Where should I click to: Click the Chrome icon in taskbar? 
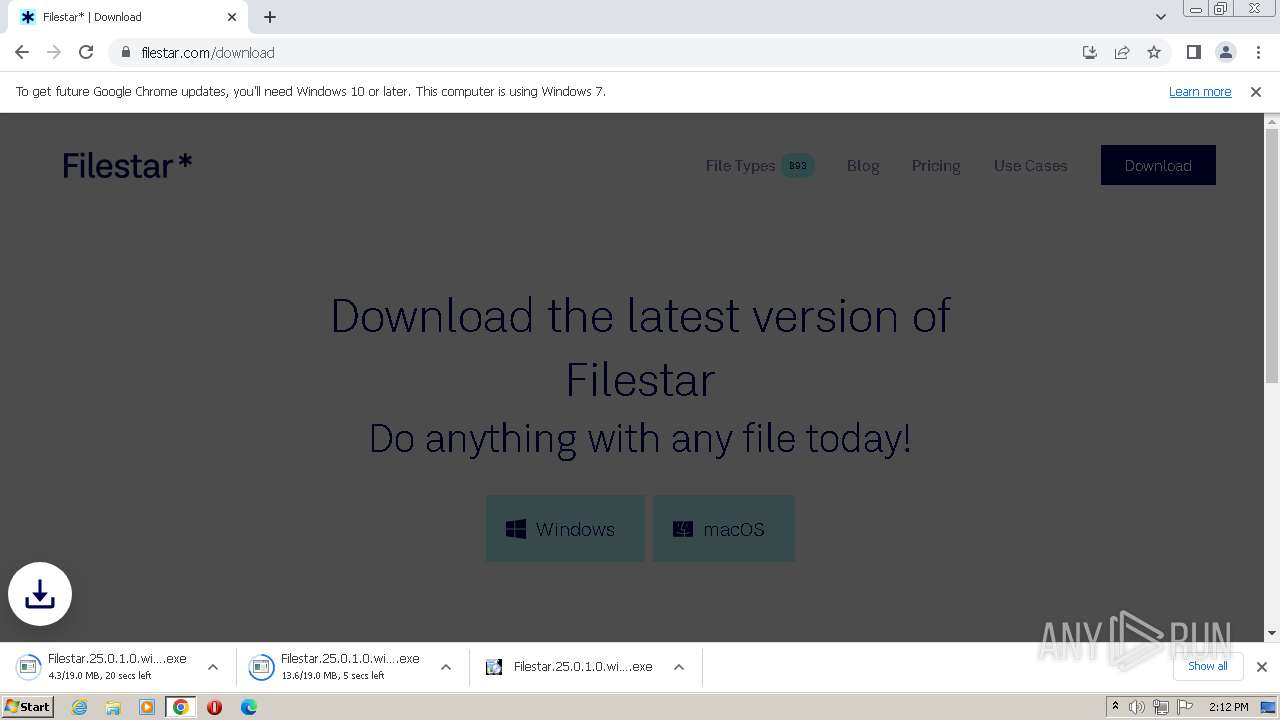click(x=181, y=707)
